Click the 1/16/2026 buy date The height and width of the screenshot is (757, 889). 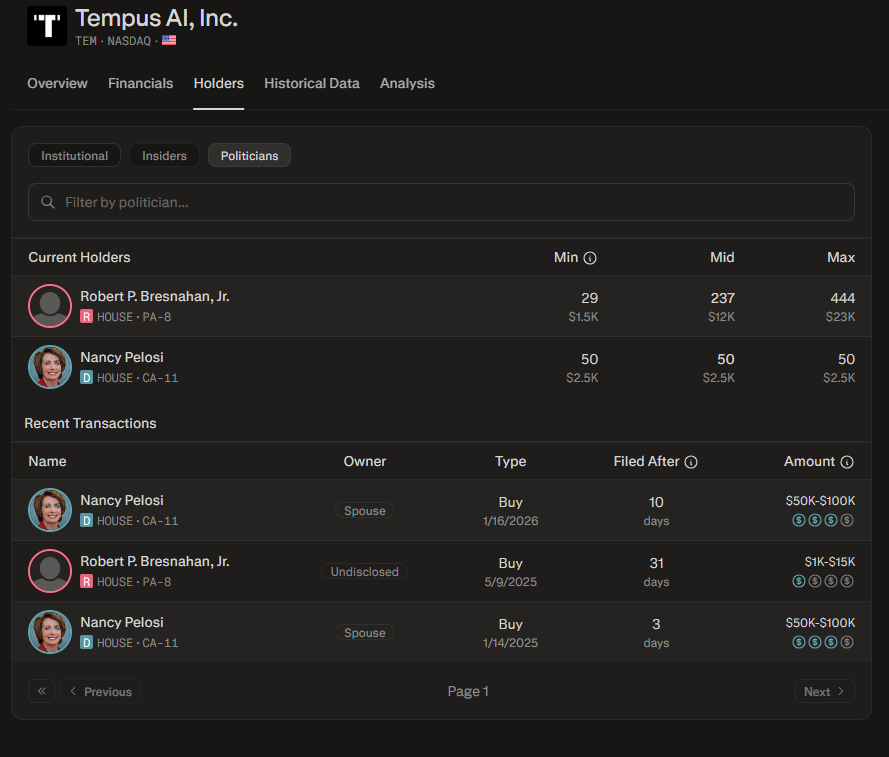[x=510, y=521]
